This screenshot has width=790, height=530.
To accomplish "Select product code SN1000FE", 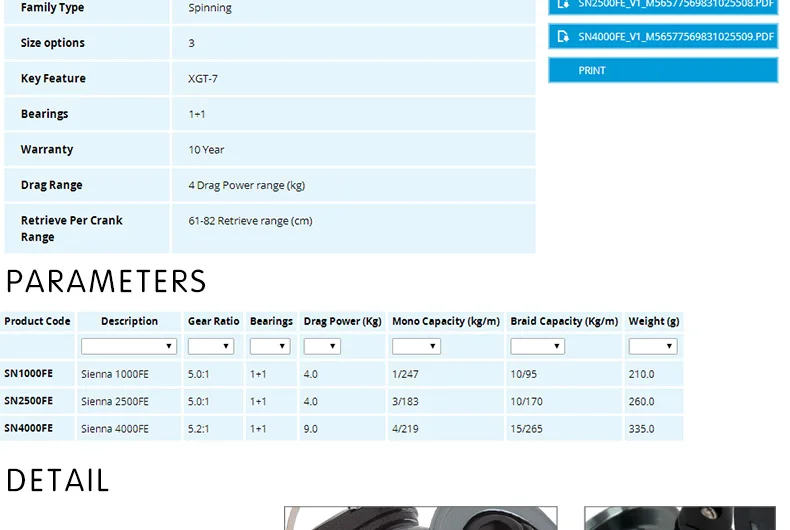I will pos(28,374).
